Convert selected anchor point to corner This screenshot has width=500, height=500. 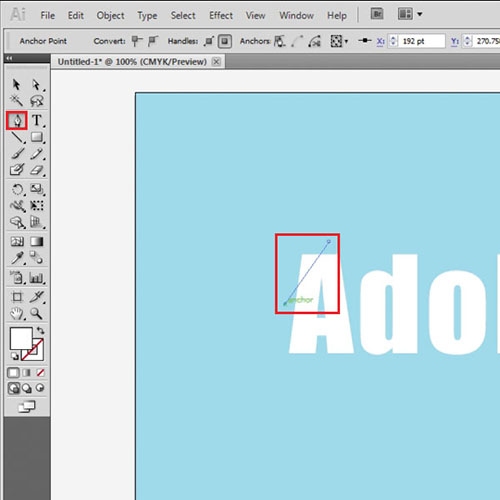(x=137, y=41)
